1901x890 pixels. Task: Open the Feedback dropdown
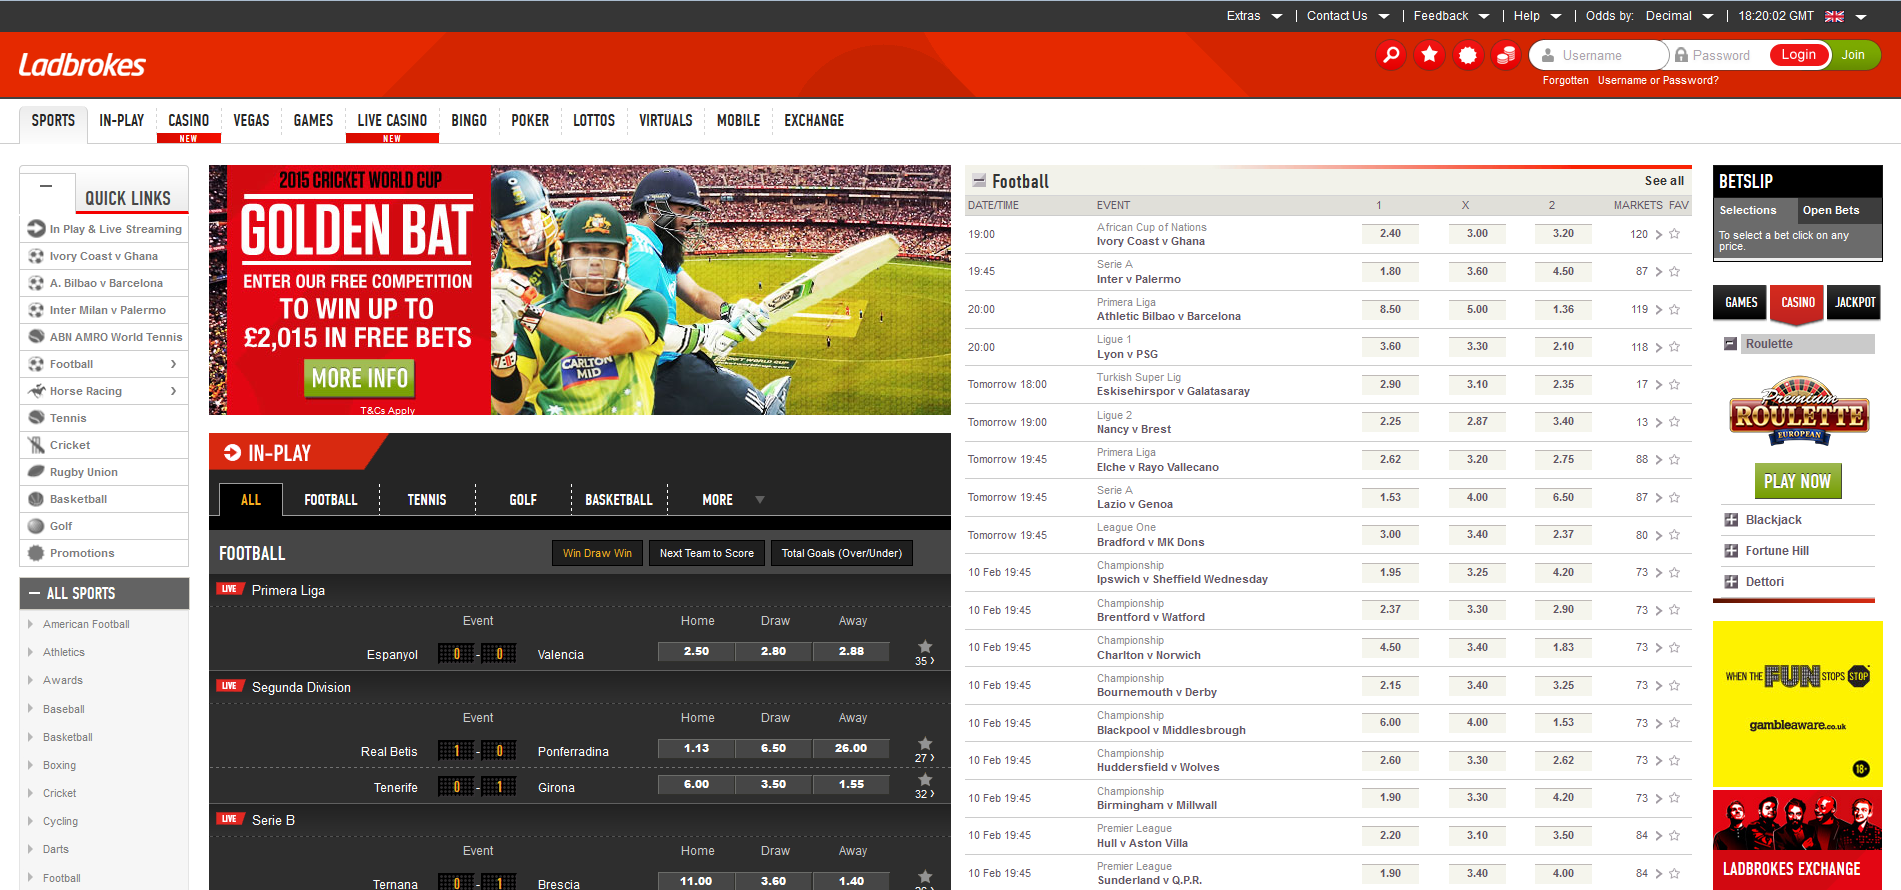(1451, 16)
